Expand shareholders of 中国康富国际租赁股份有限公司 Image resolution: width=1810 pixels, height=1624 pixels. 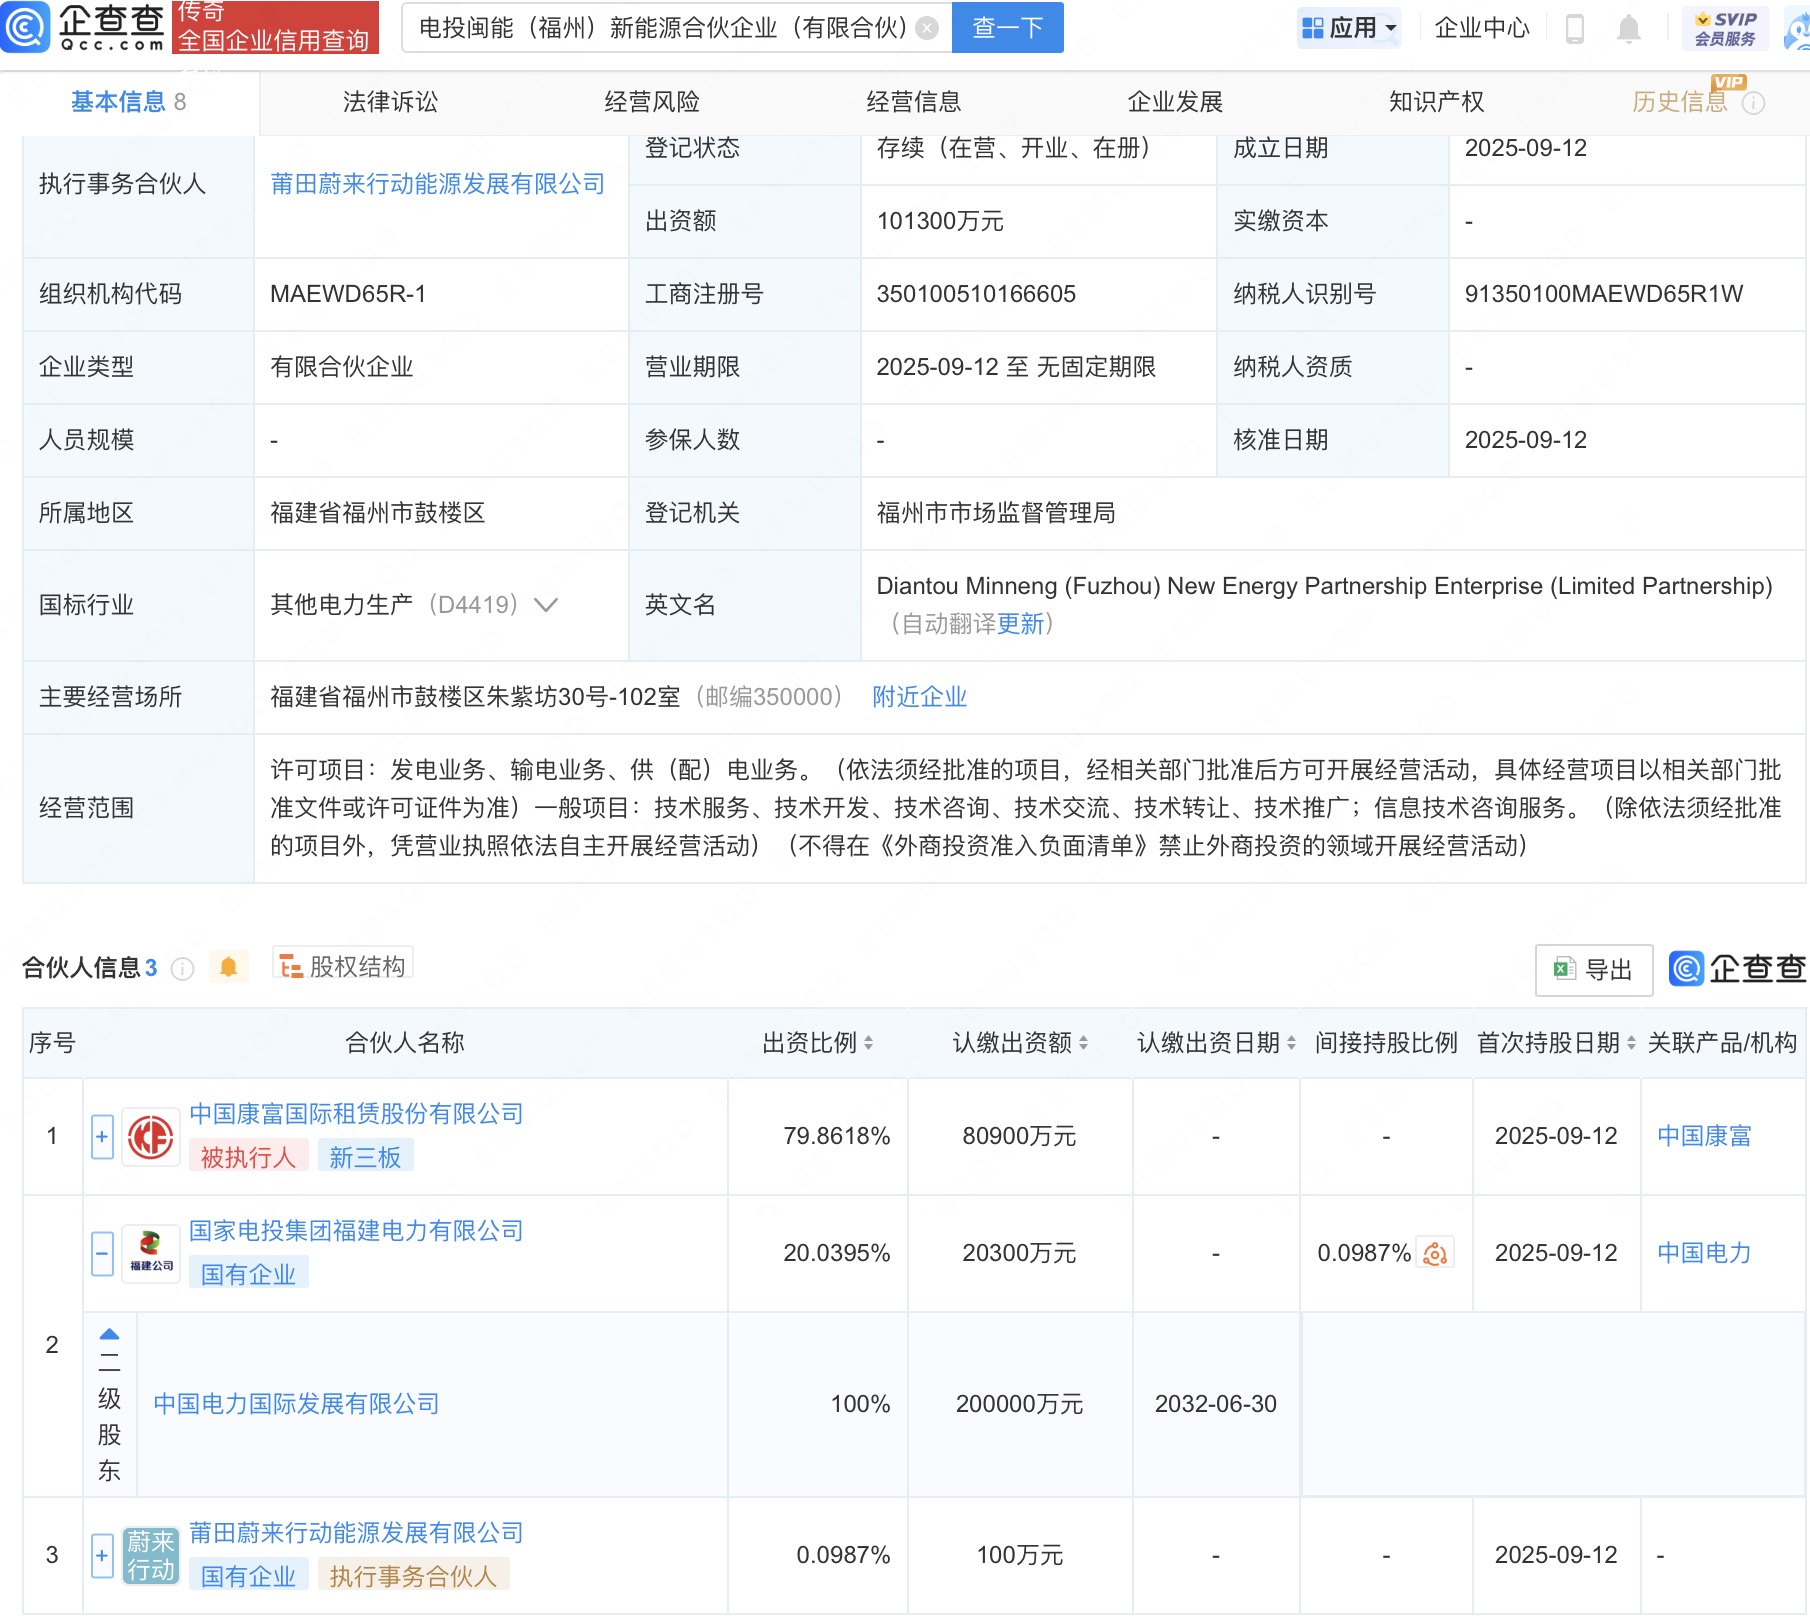point(102,1137)
